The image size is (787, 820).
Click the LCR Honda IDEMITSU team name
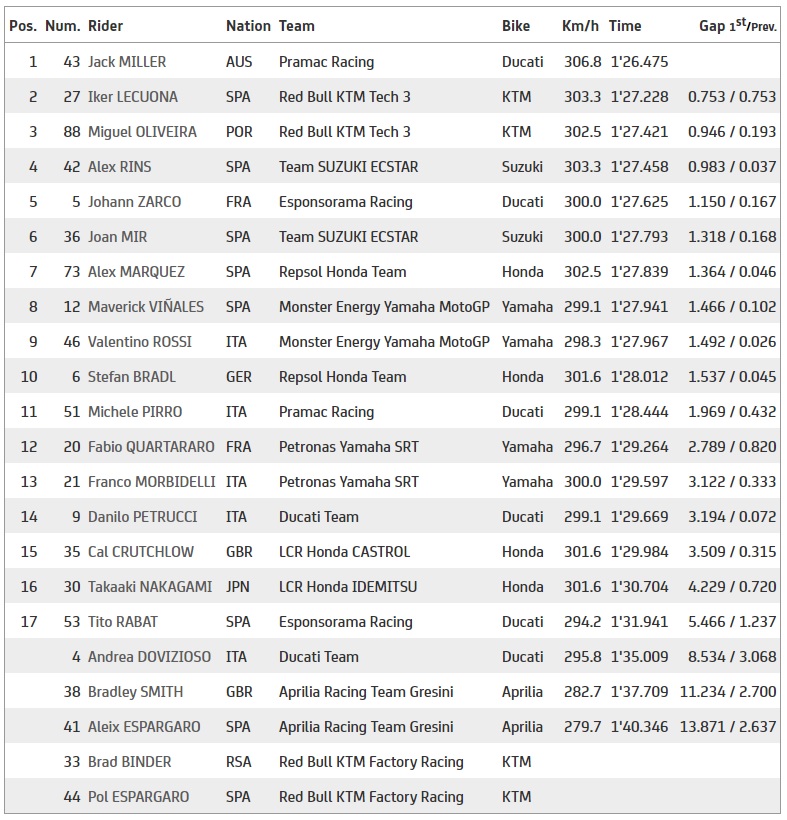coord(346,587)
